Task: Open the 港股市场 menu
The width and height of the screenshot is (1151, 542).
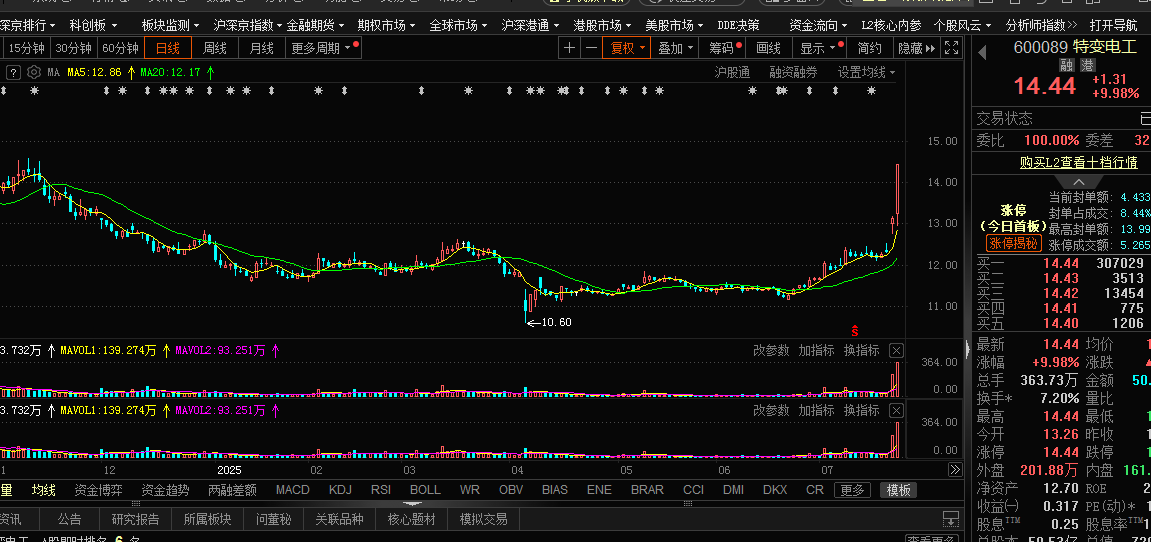Action: [x=602, y=25]
